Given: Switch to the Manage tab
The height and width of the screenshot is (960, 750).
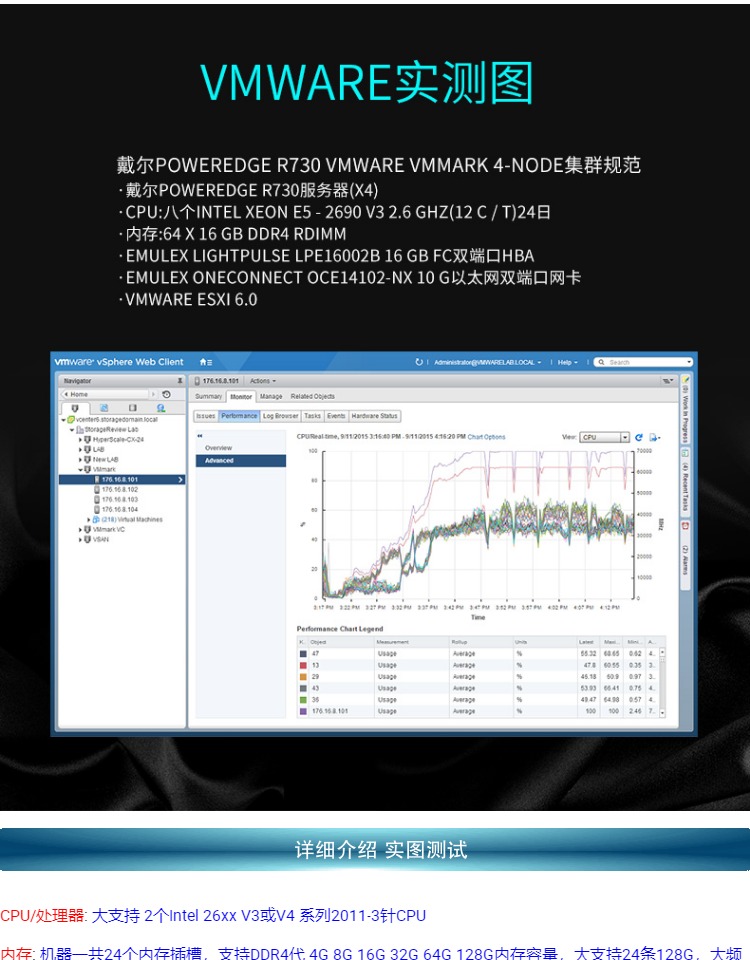Looking at the screenshot, I should click(271, 397).
